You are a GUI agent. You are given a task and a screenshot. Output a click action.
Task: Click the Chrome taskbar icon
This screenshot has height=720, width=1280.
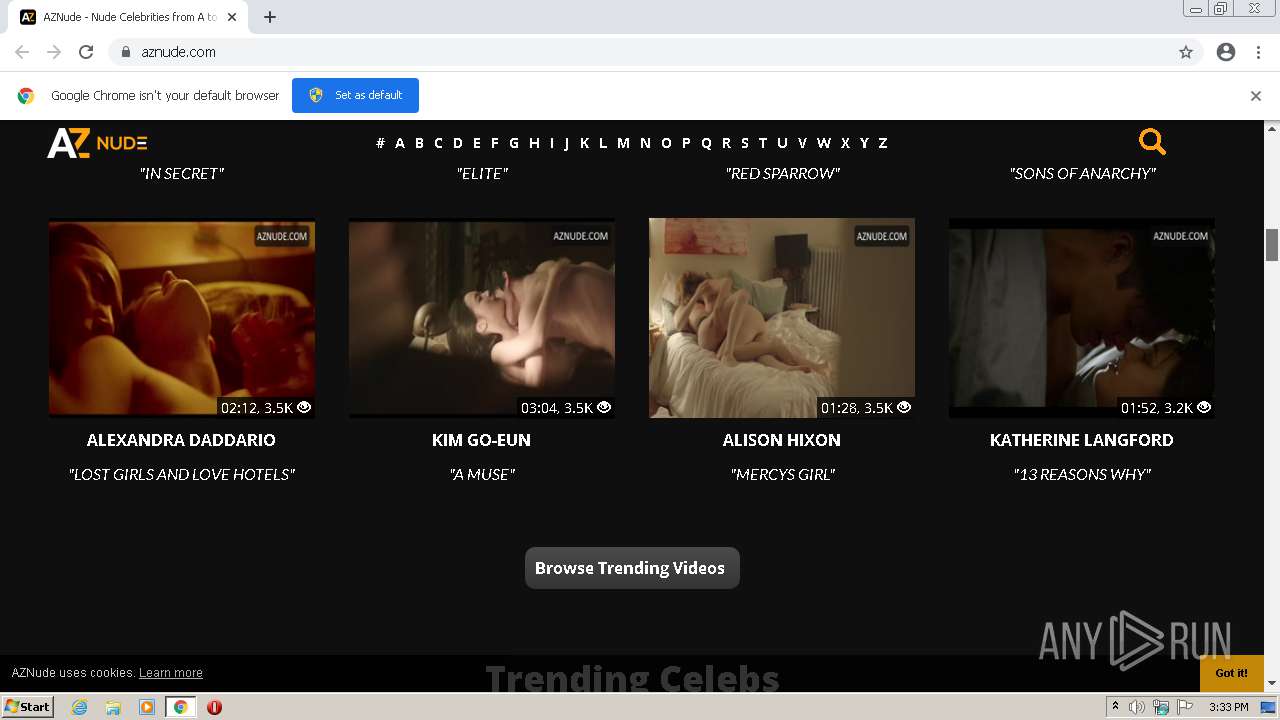tap(180, 707)
